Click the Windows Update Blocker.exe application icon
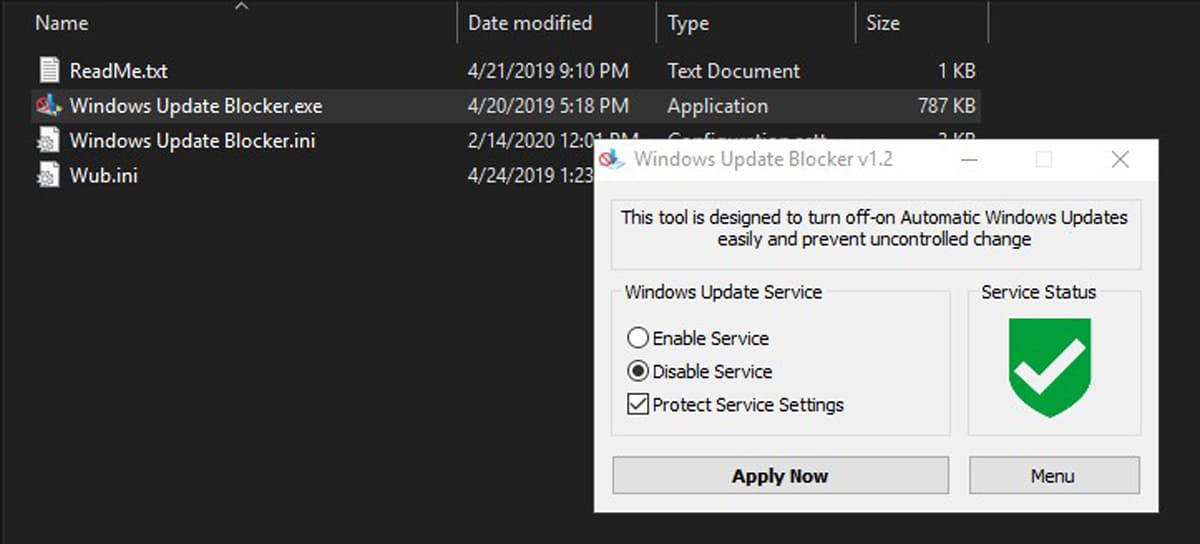 tap(49, 105)
